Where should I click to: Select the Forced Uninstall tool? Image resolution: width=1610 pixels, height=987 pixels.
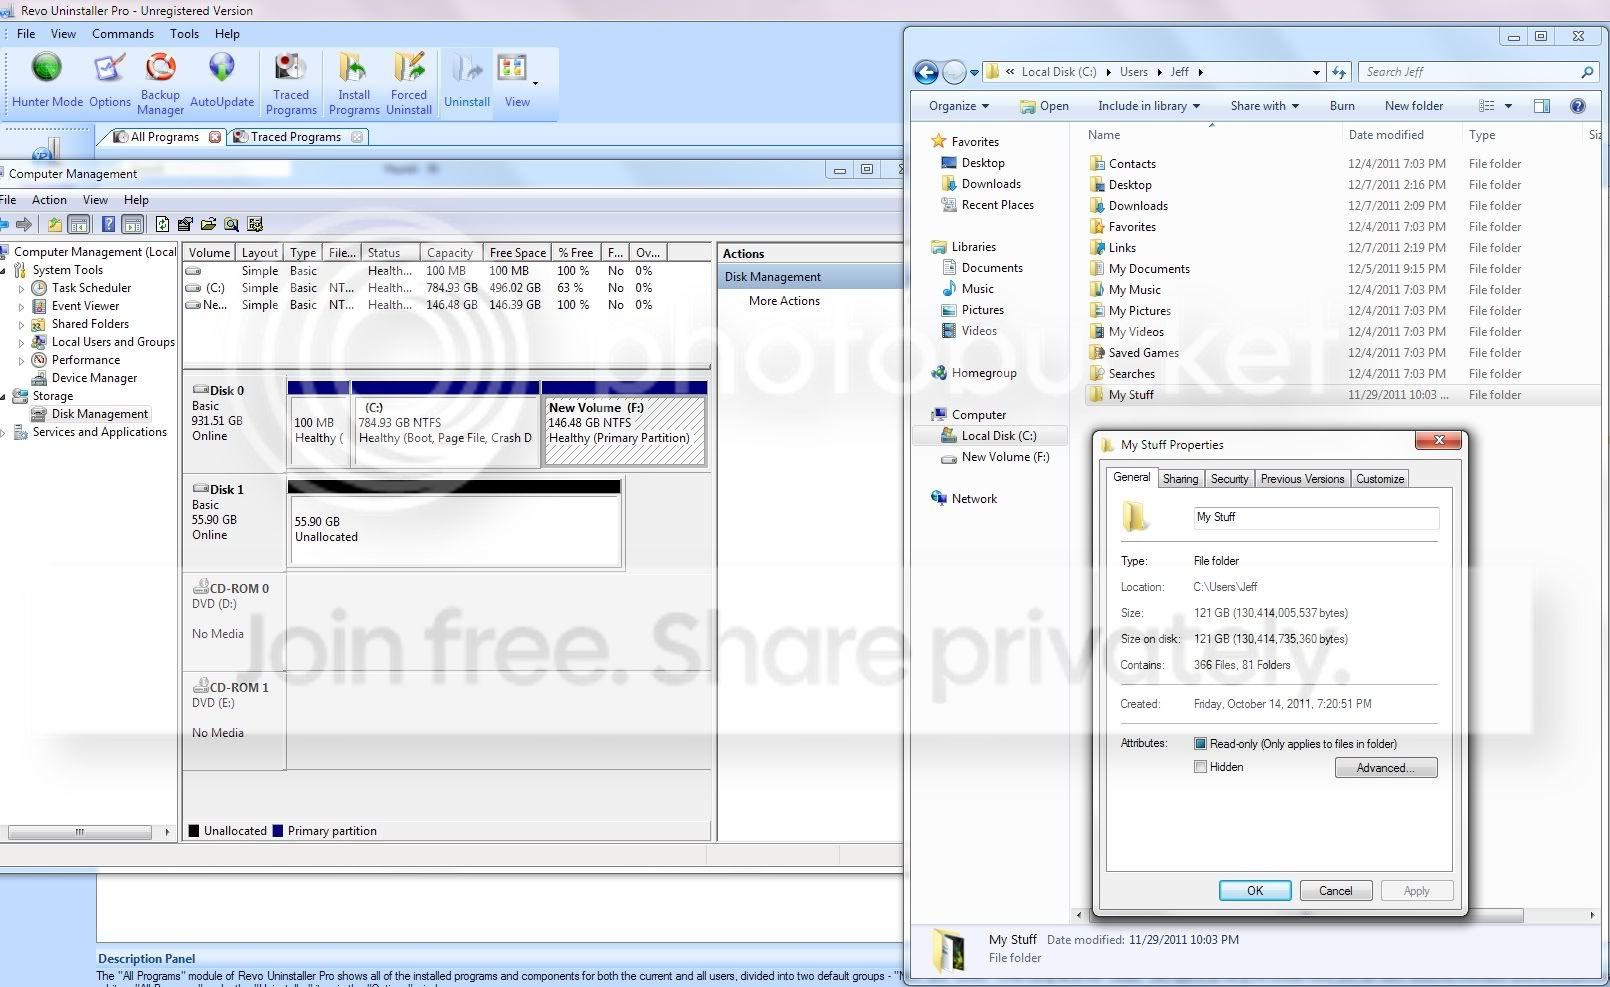coord(409,83)
